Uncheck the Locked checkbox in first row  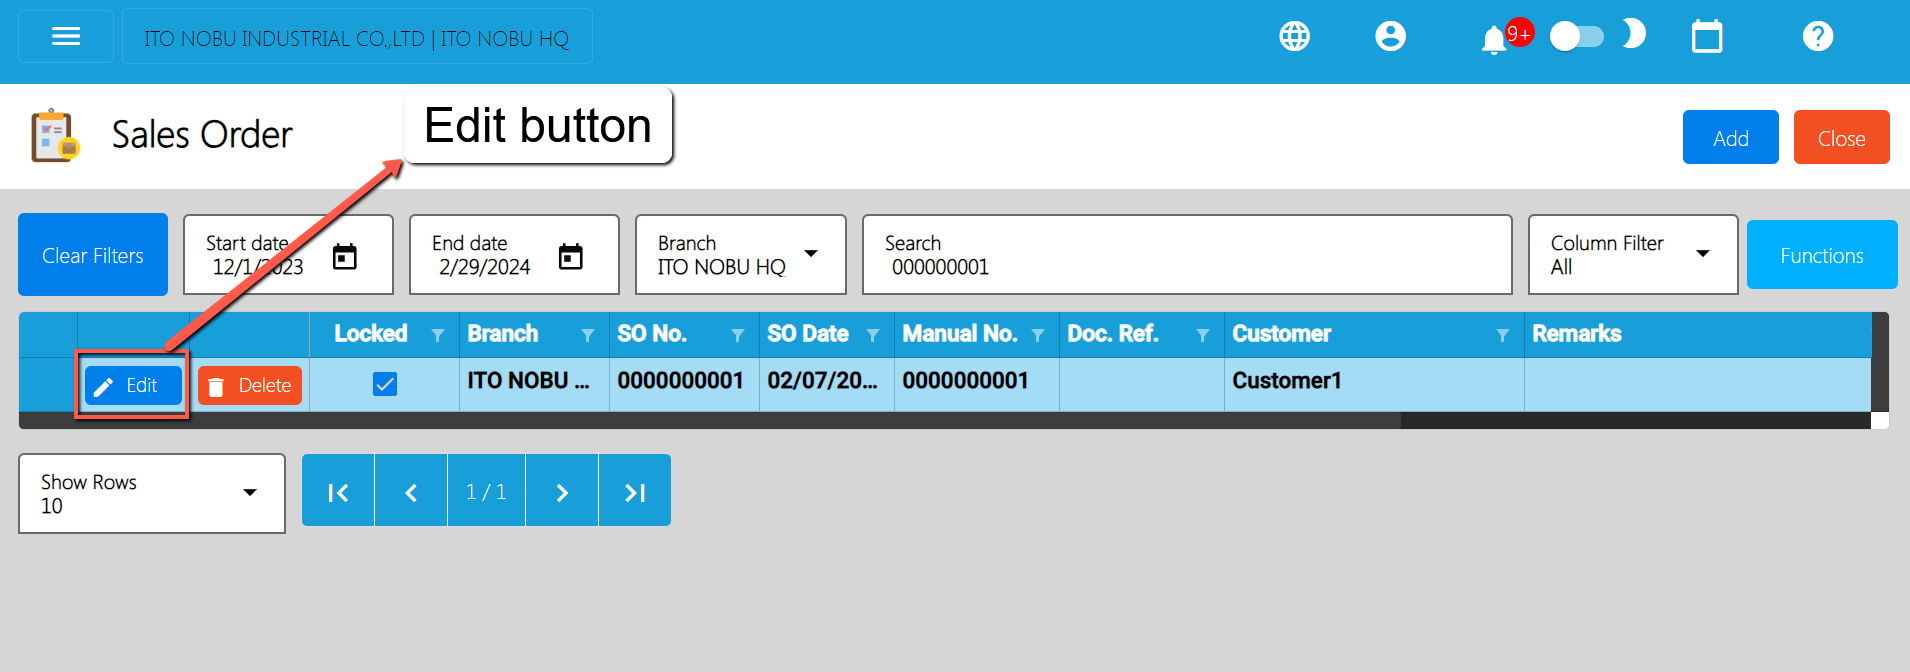(385, 384)
